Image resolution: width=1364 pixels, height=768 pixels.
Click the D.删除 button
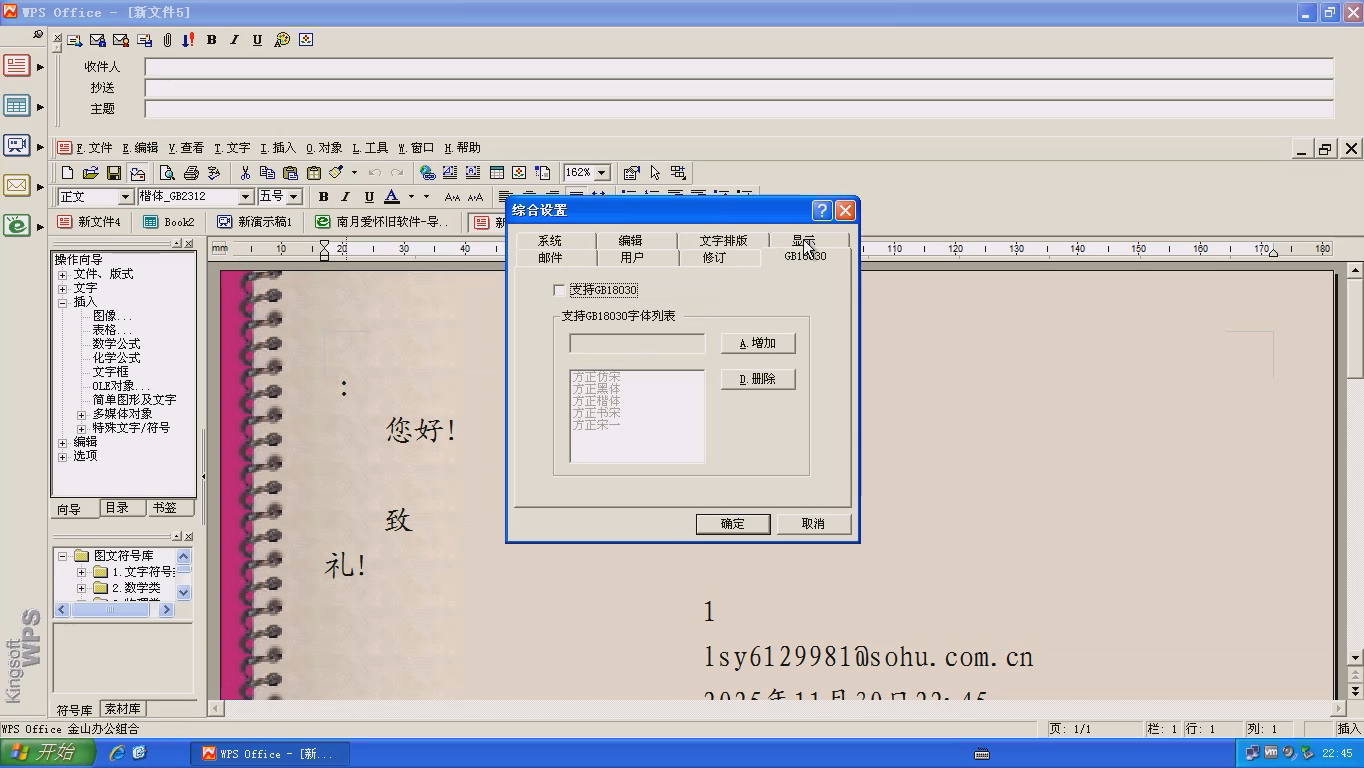(x=758, y=379)
